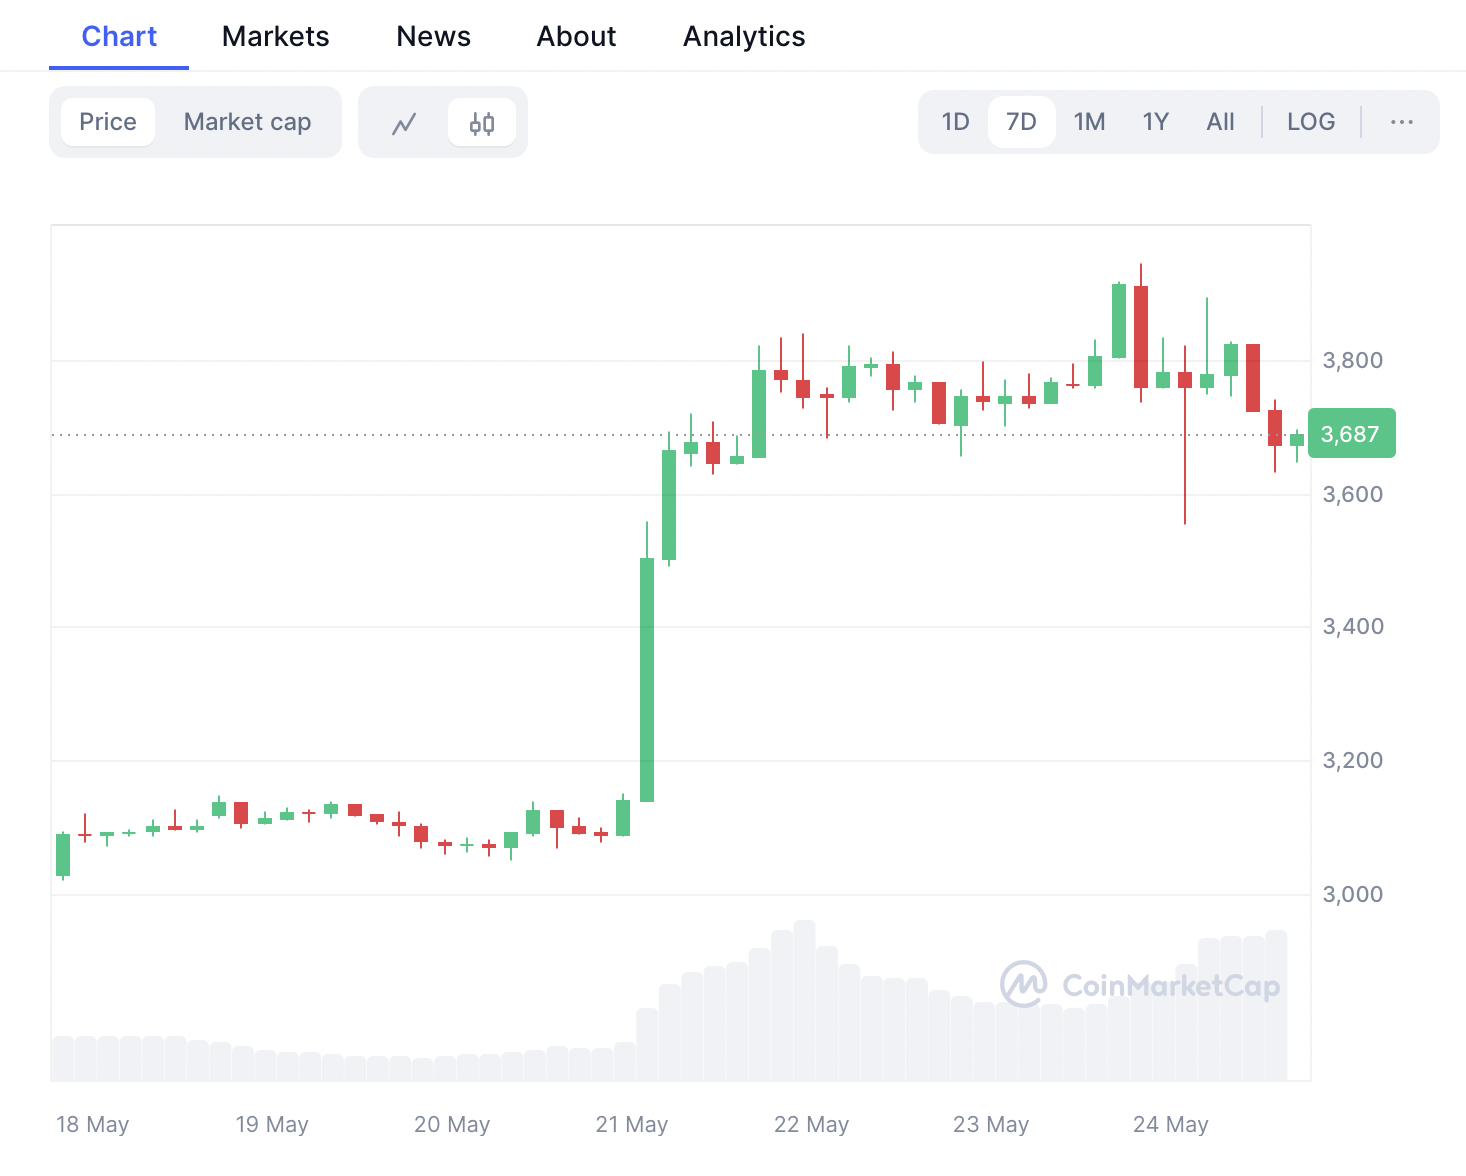Image resolution: width=1466 pixels, height=1176 pixels.
Task: Select the 1D time range
Action: coord(955,122)
